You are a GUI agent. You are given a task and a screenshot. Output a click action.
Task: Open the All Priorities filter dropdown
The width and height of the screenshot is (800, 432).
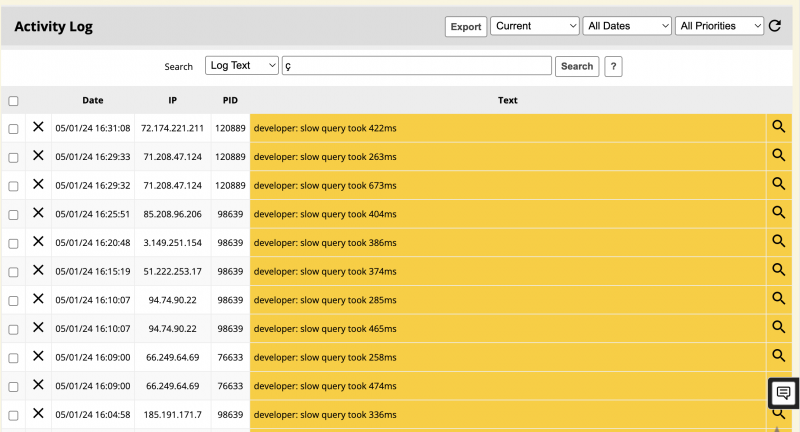click(x=720, y=26)
